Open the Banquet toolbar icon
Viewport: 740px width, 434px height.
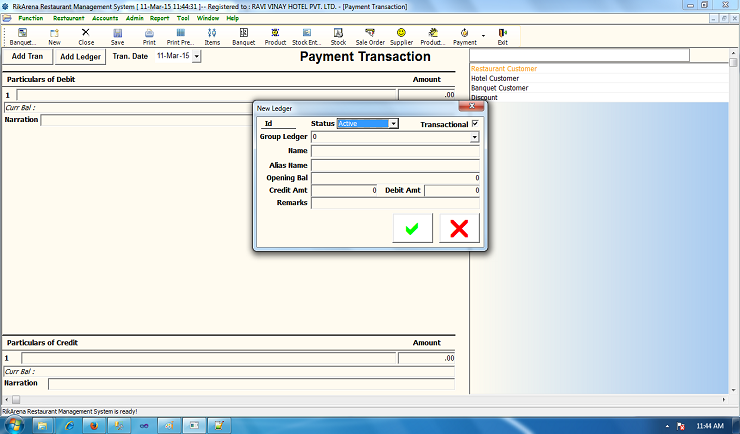(x=243, y=37)
